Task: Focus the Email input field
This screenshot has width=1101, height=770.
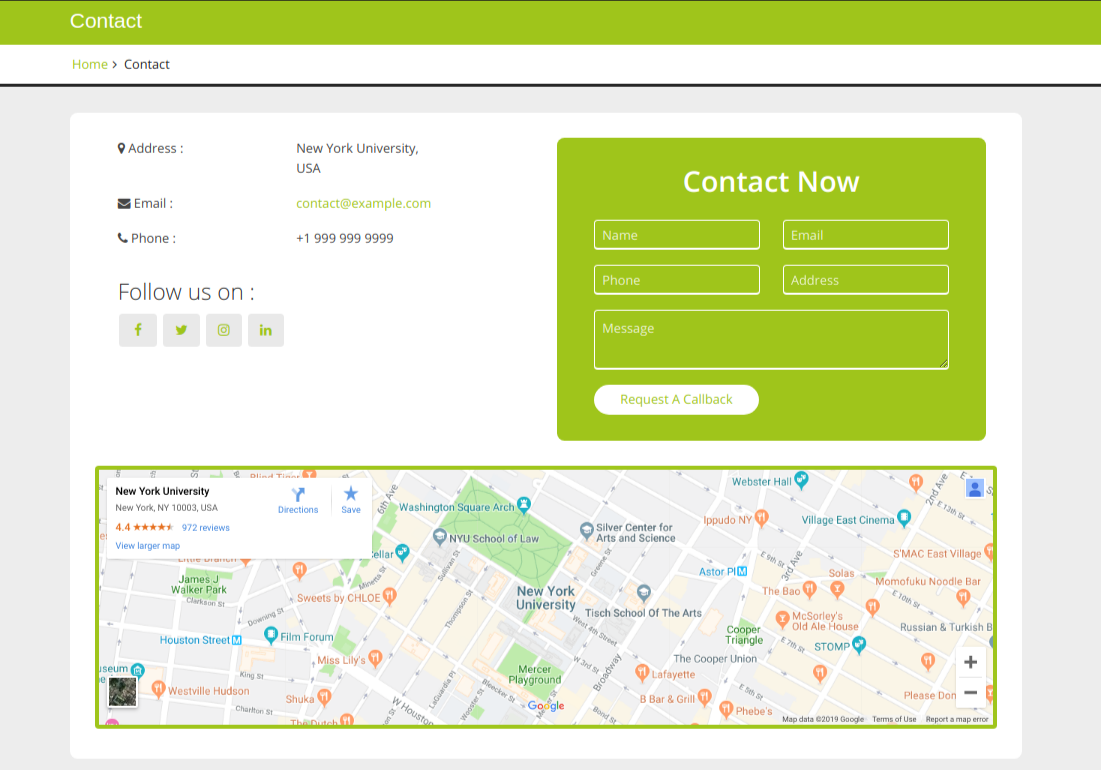Action: pos(866,234)
